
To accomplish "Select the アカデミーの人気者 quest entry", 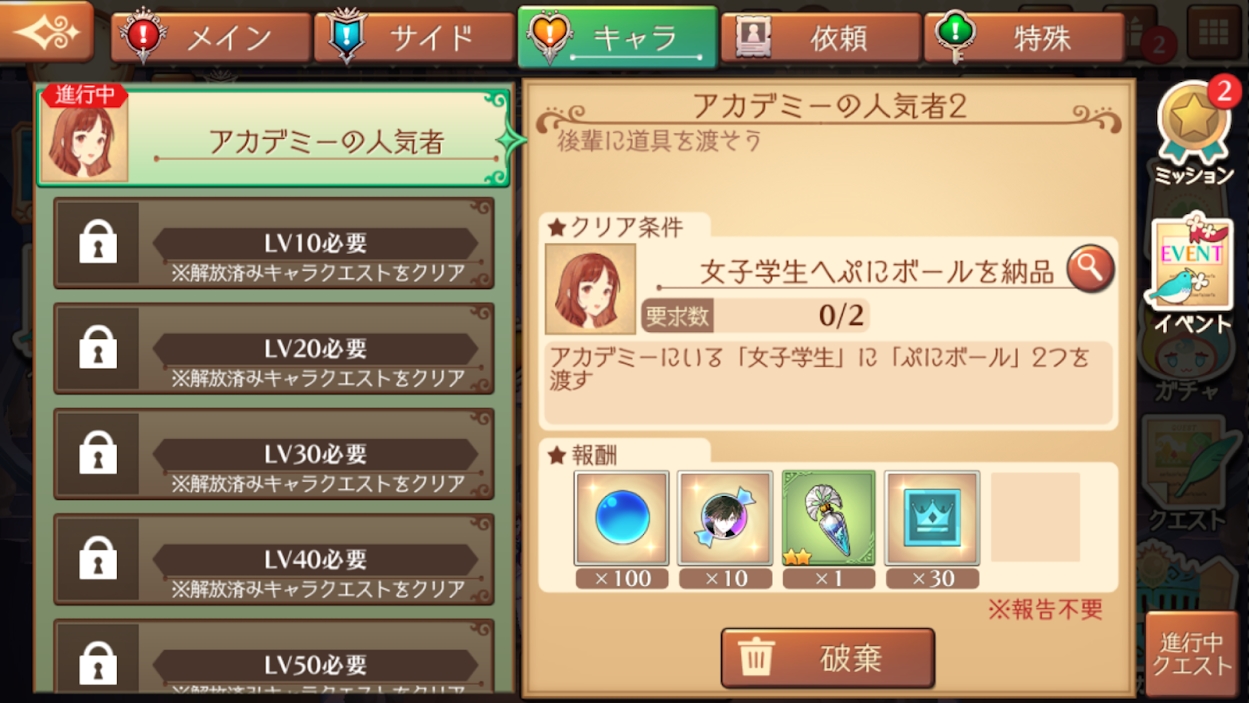I will (275, 136).
